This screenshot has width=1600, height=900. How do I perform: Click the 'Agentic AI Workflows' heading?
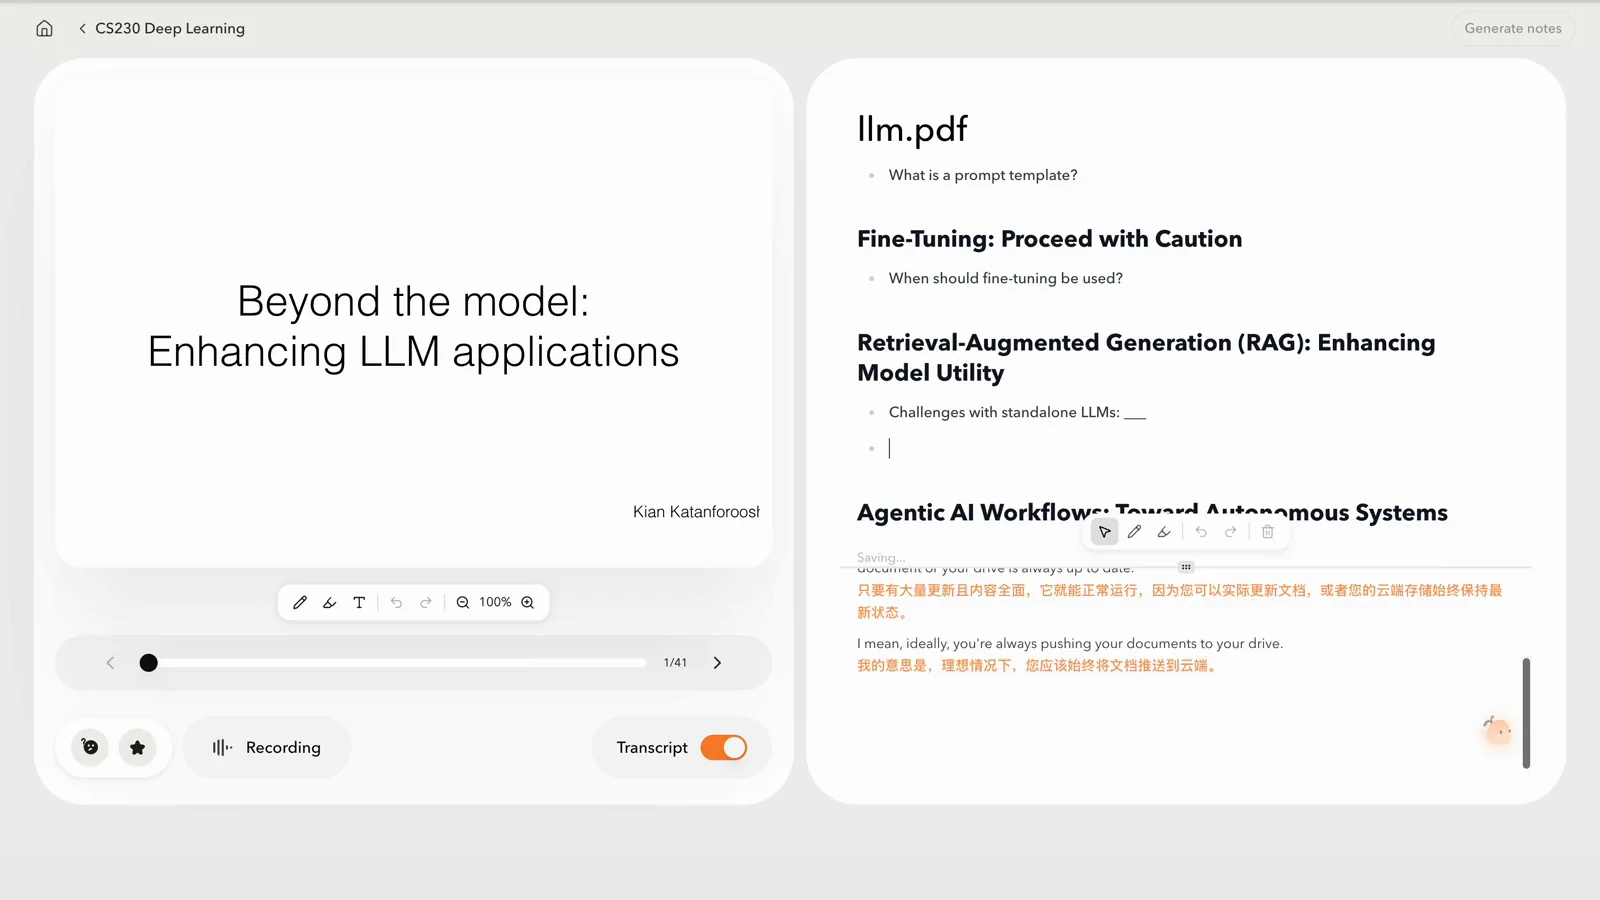(1152, 513)
